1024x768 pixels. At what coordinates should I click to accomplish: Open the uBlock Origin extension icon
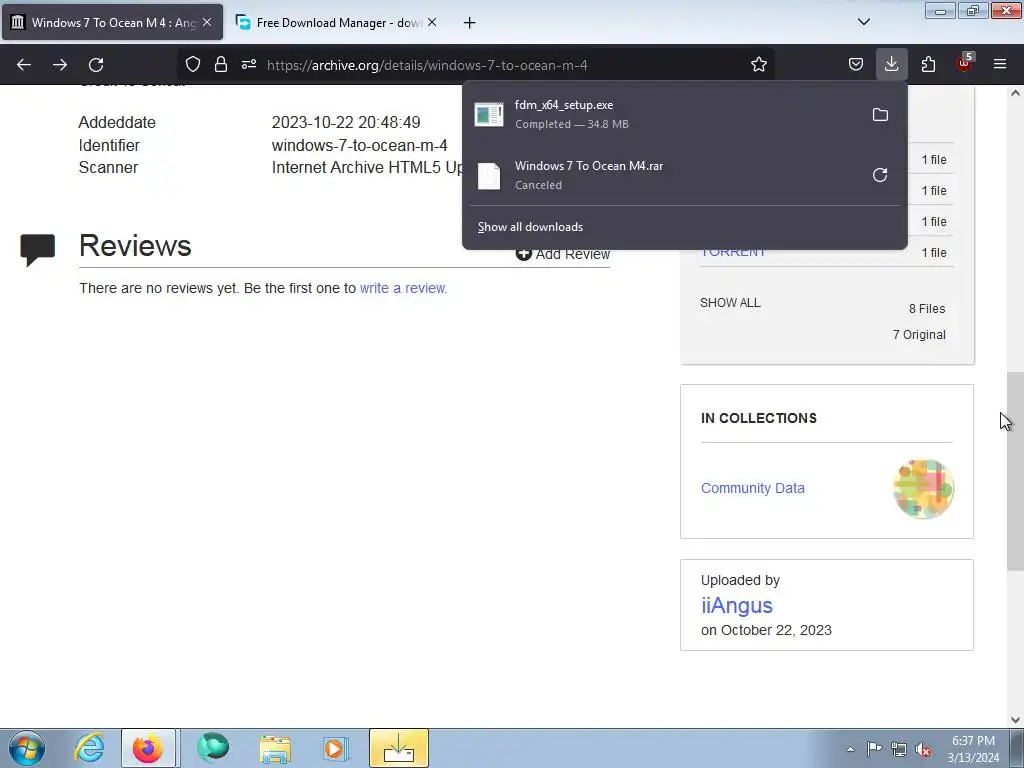click(965, 63)
